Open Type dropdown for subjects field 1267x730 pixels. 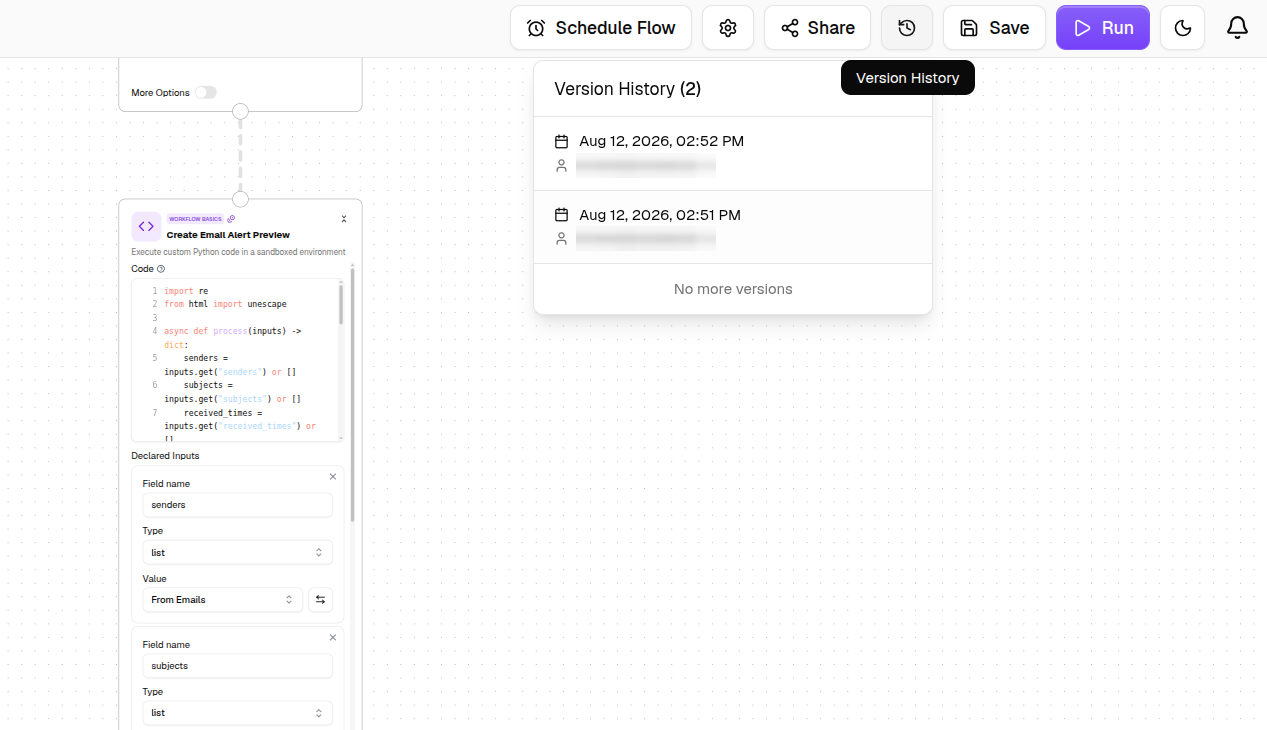[x=237, y=713]
